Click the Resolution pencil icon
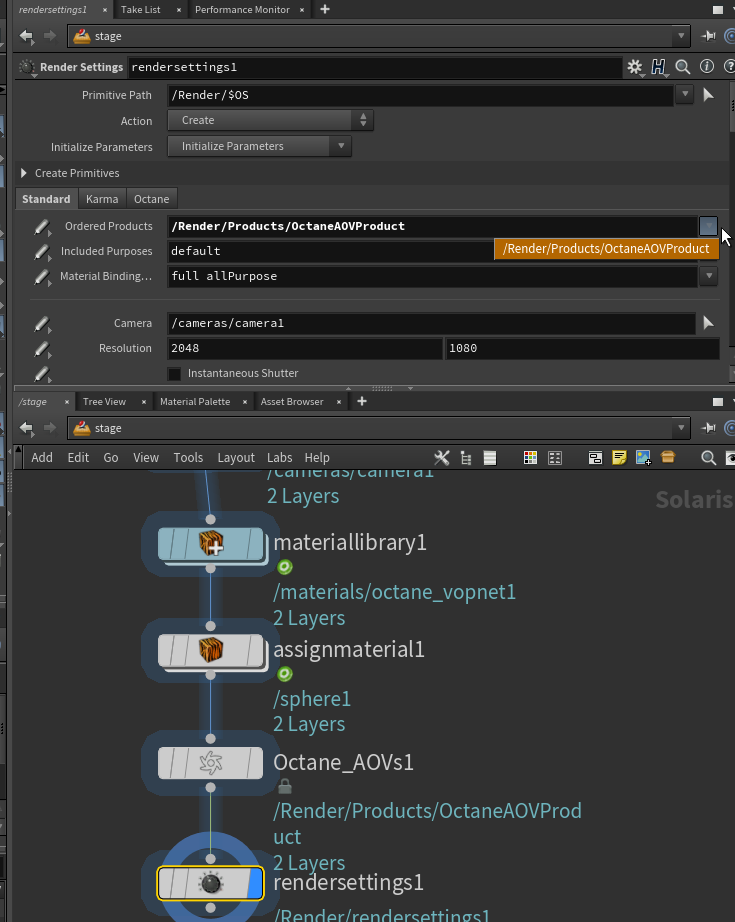This screenshot has height=922, width=735. [x=42, y=349]
